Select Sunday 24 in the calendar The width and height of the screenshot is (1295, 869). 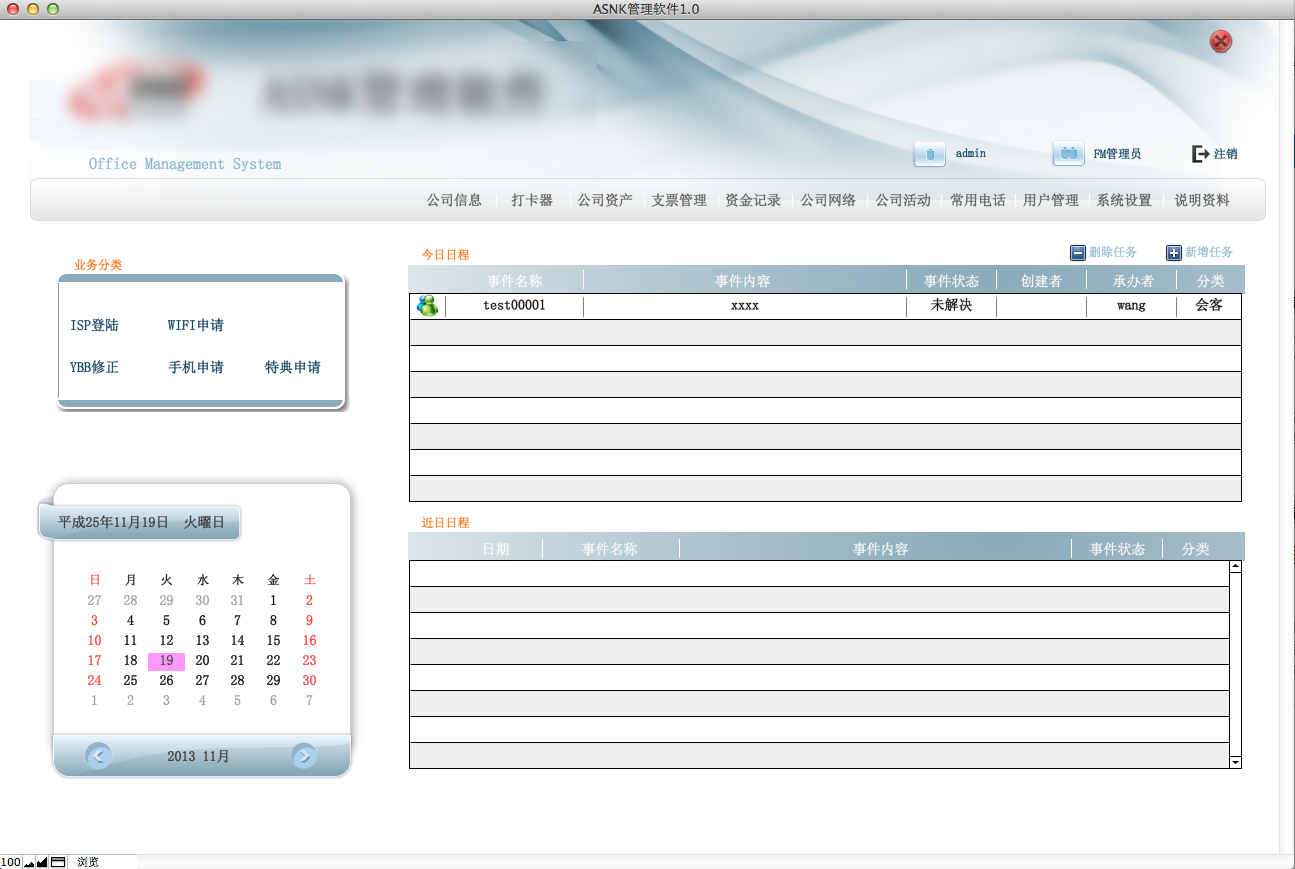[x=94, y=680]
